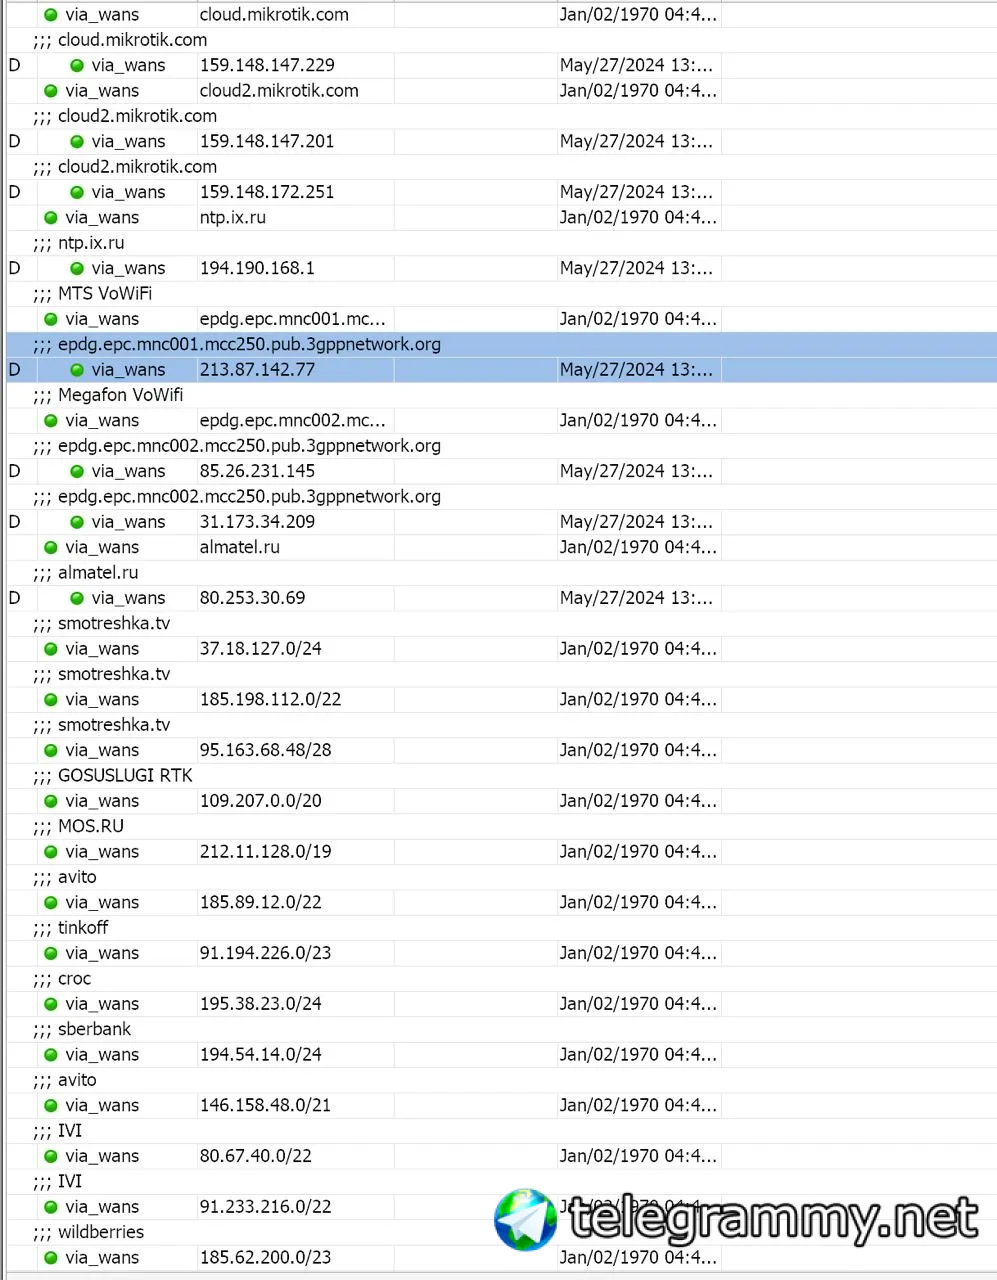Image resolution: width=997 pixels, height=1280 pixels.
Task: Select the ';;; tinkoff' comment line
Action: point(70,928)
